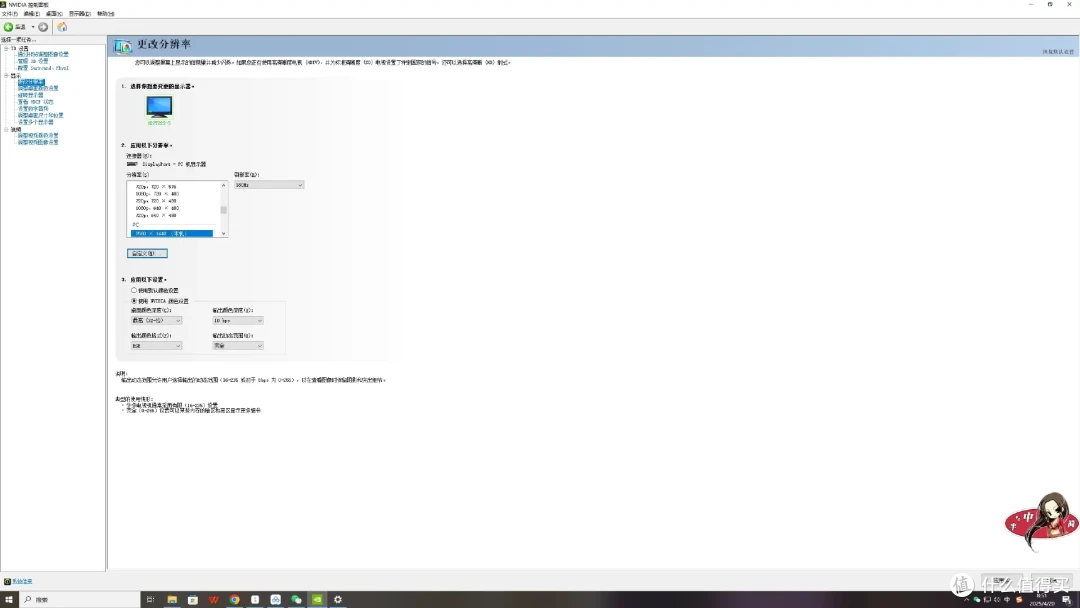Open File Explorer from the taskbar

coord(172,599)
